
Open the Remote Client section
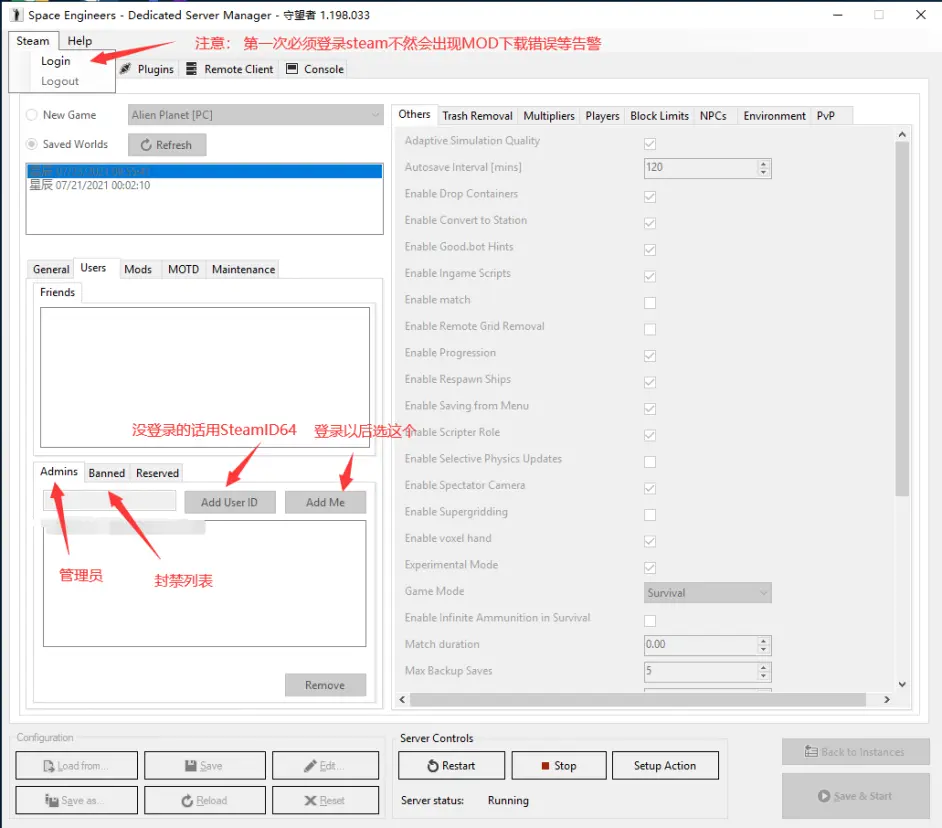click(x=230, y=69)
